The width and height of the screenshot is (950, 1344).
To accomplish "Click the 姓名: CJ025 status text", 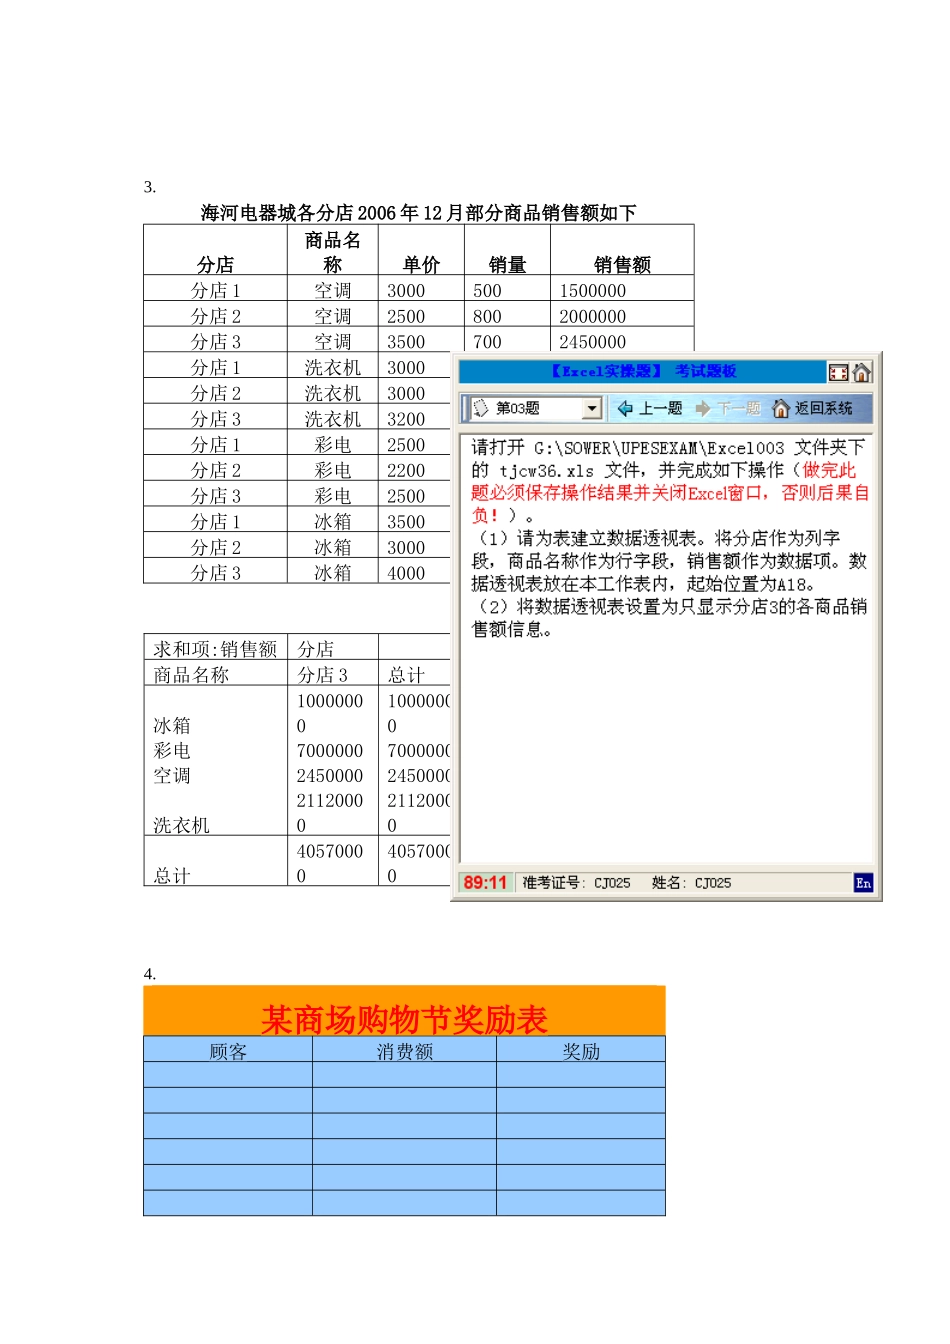I will 691,883.
